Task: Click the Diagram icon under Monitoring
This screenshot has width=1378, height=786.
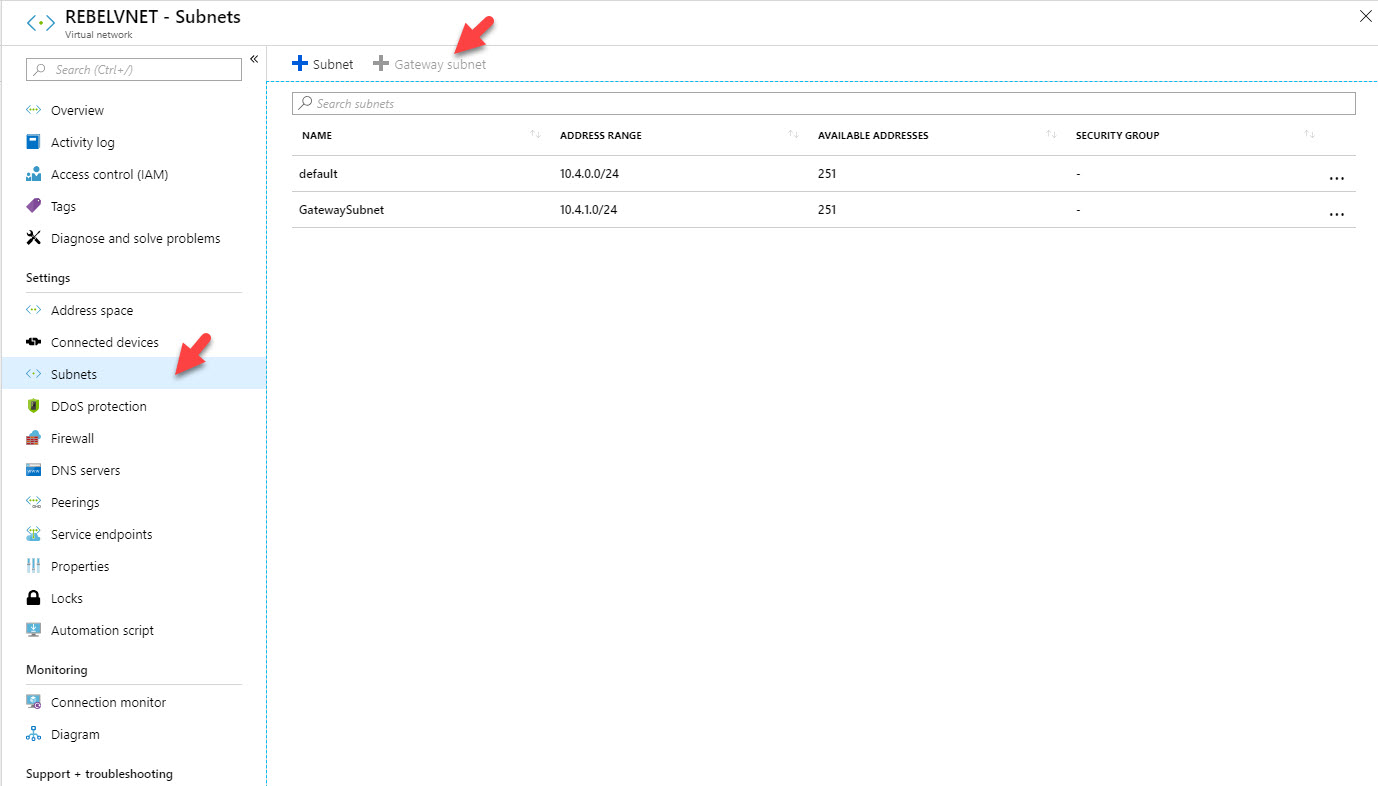Action: (33, 734)
